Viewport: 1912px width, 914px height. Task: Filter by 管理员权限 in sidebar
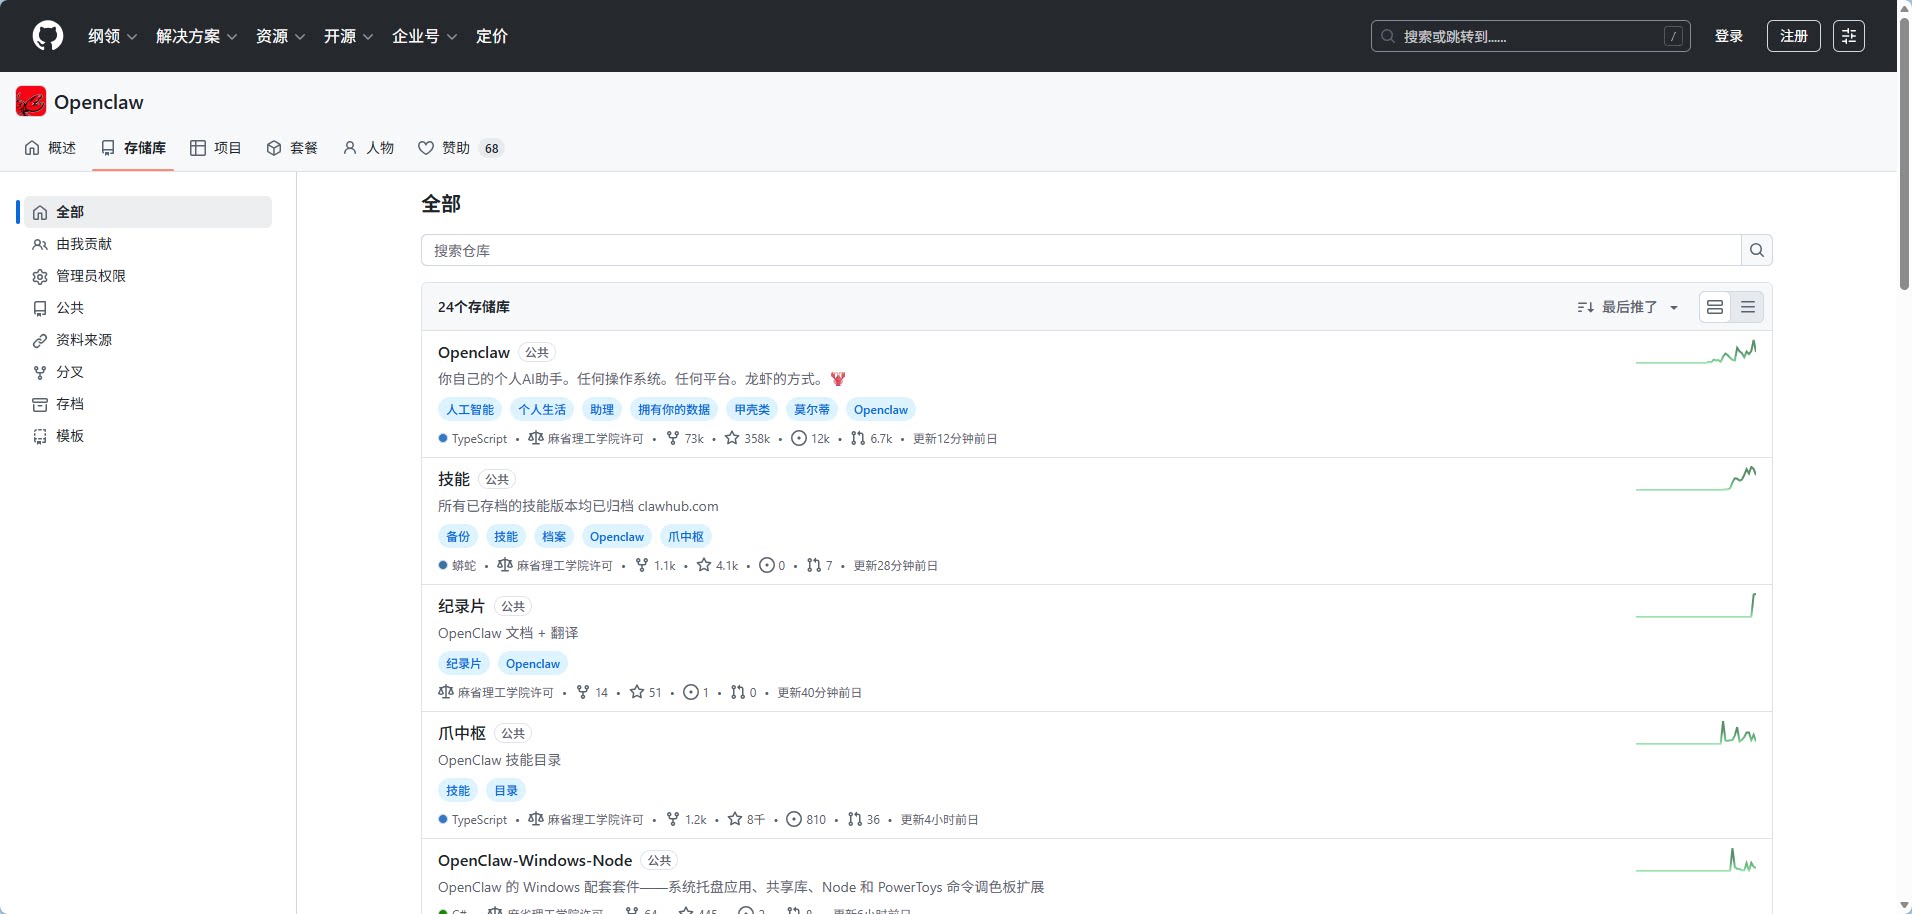click(x=148, y=276)
